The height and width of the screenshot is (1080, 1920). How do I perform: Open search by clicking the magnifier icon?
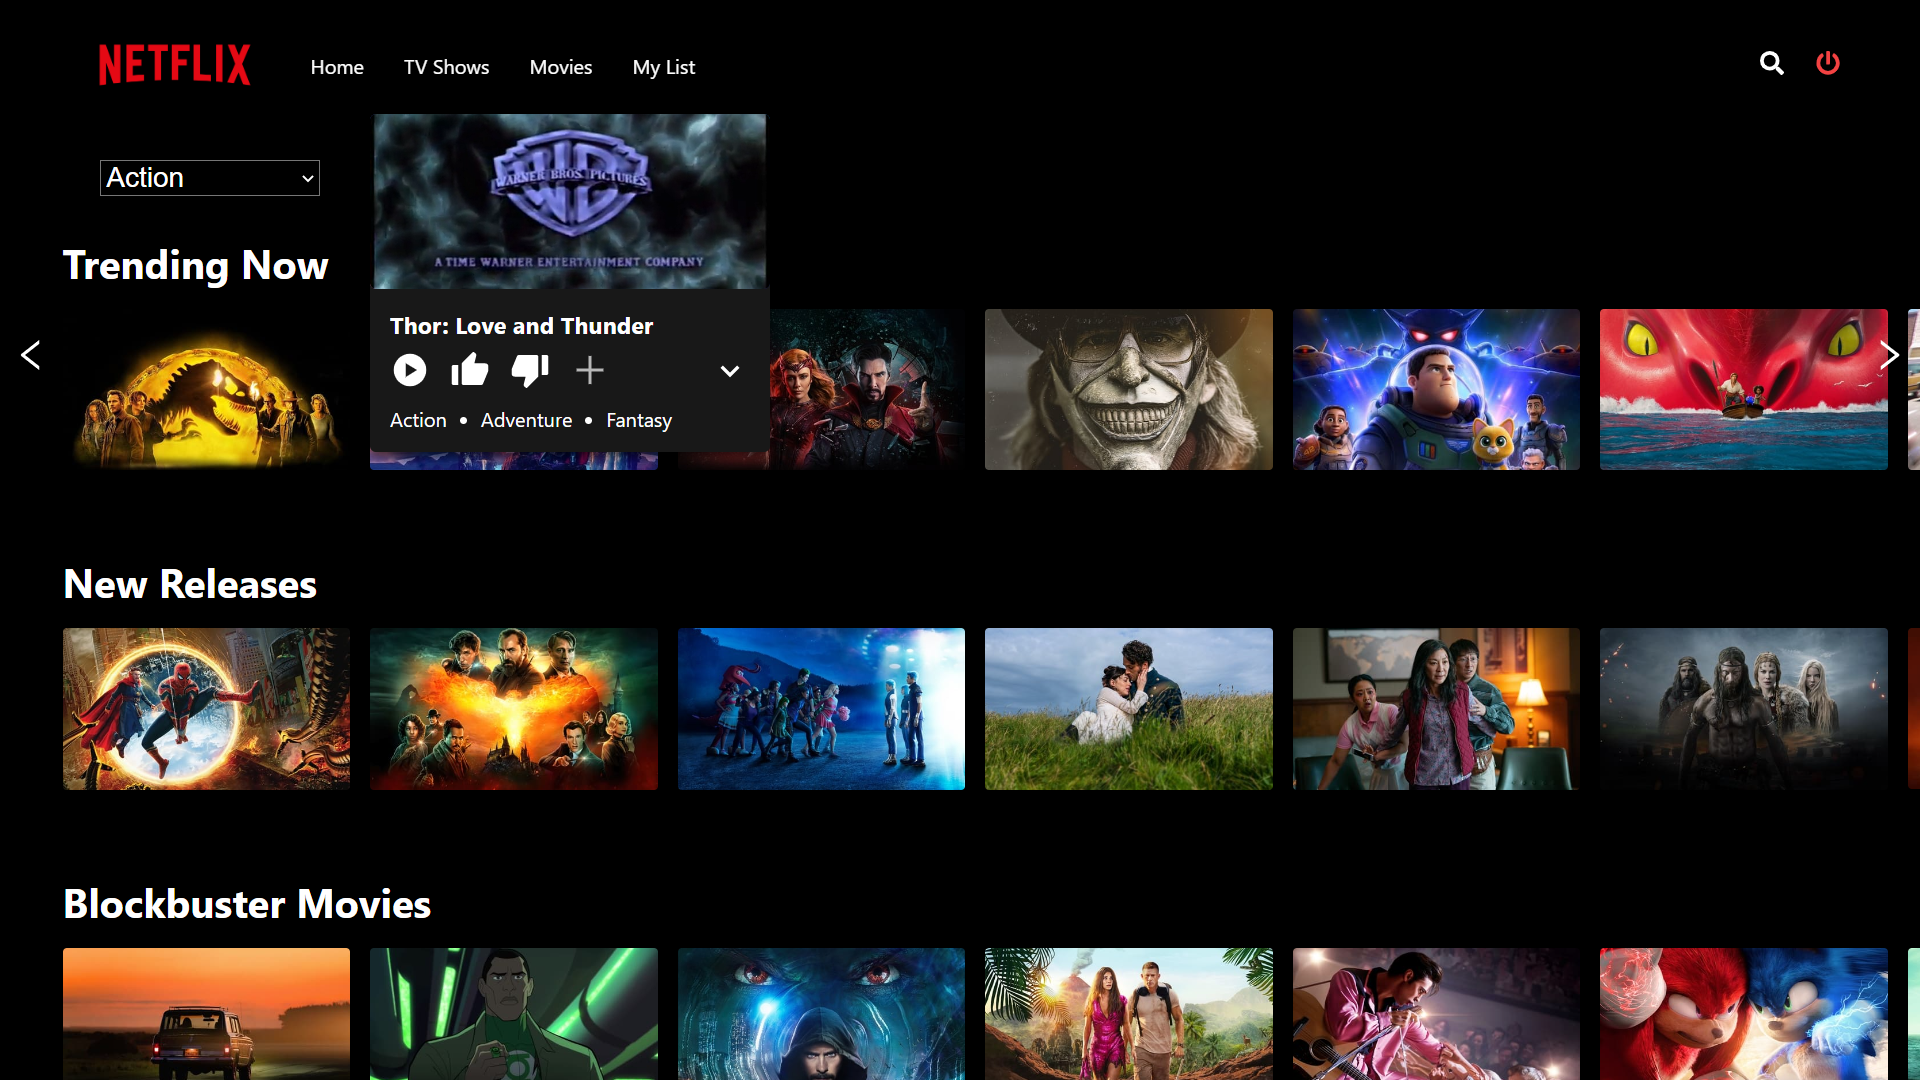point(1771,63)
